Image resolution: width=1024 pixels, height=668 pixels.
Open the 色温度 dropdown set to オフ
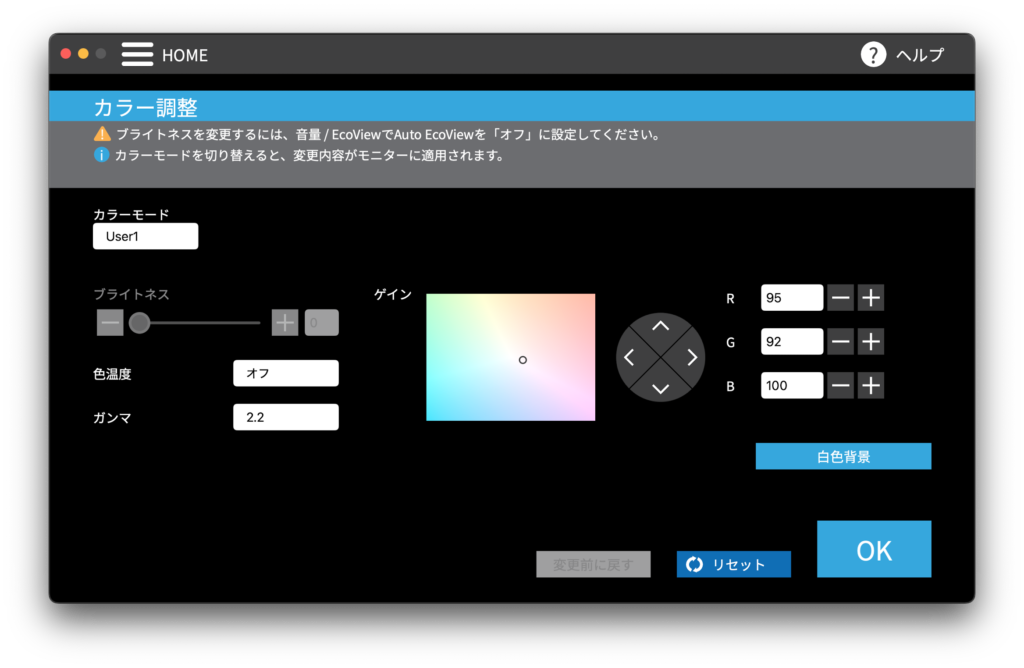(x=285, y=373)
